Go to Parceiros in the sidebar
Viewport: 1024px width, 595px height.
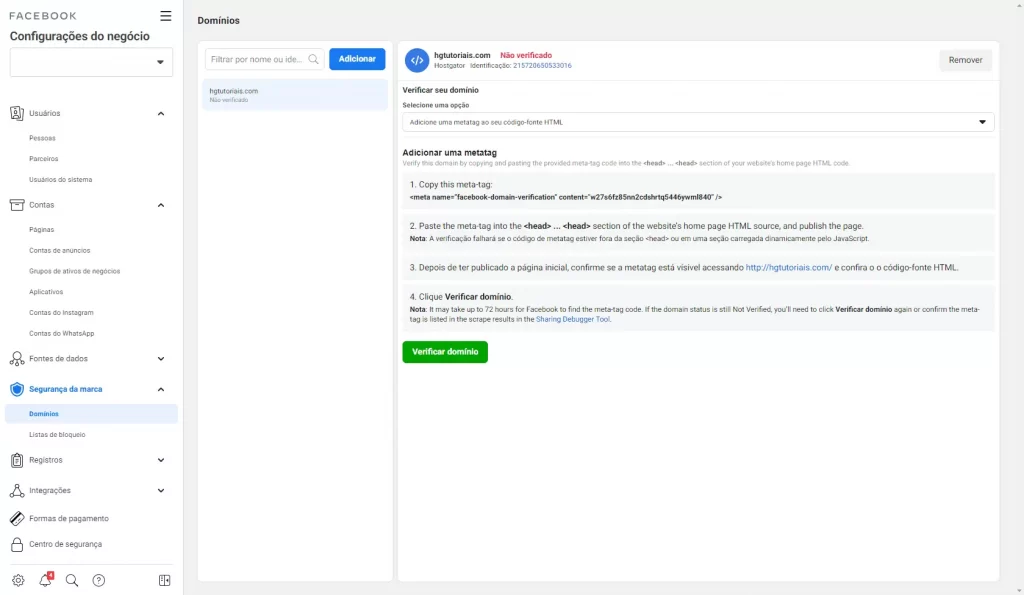[44, 159]
